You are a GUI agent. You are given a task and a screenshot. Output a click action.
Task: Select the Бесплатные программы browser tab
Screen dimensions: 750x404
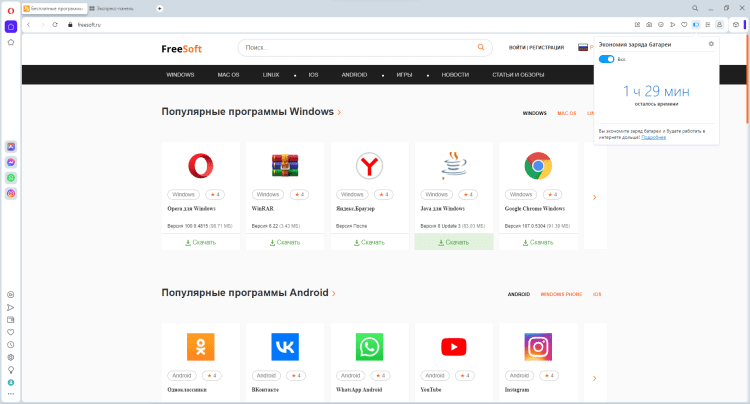pos(55,9)
